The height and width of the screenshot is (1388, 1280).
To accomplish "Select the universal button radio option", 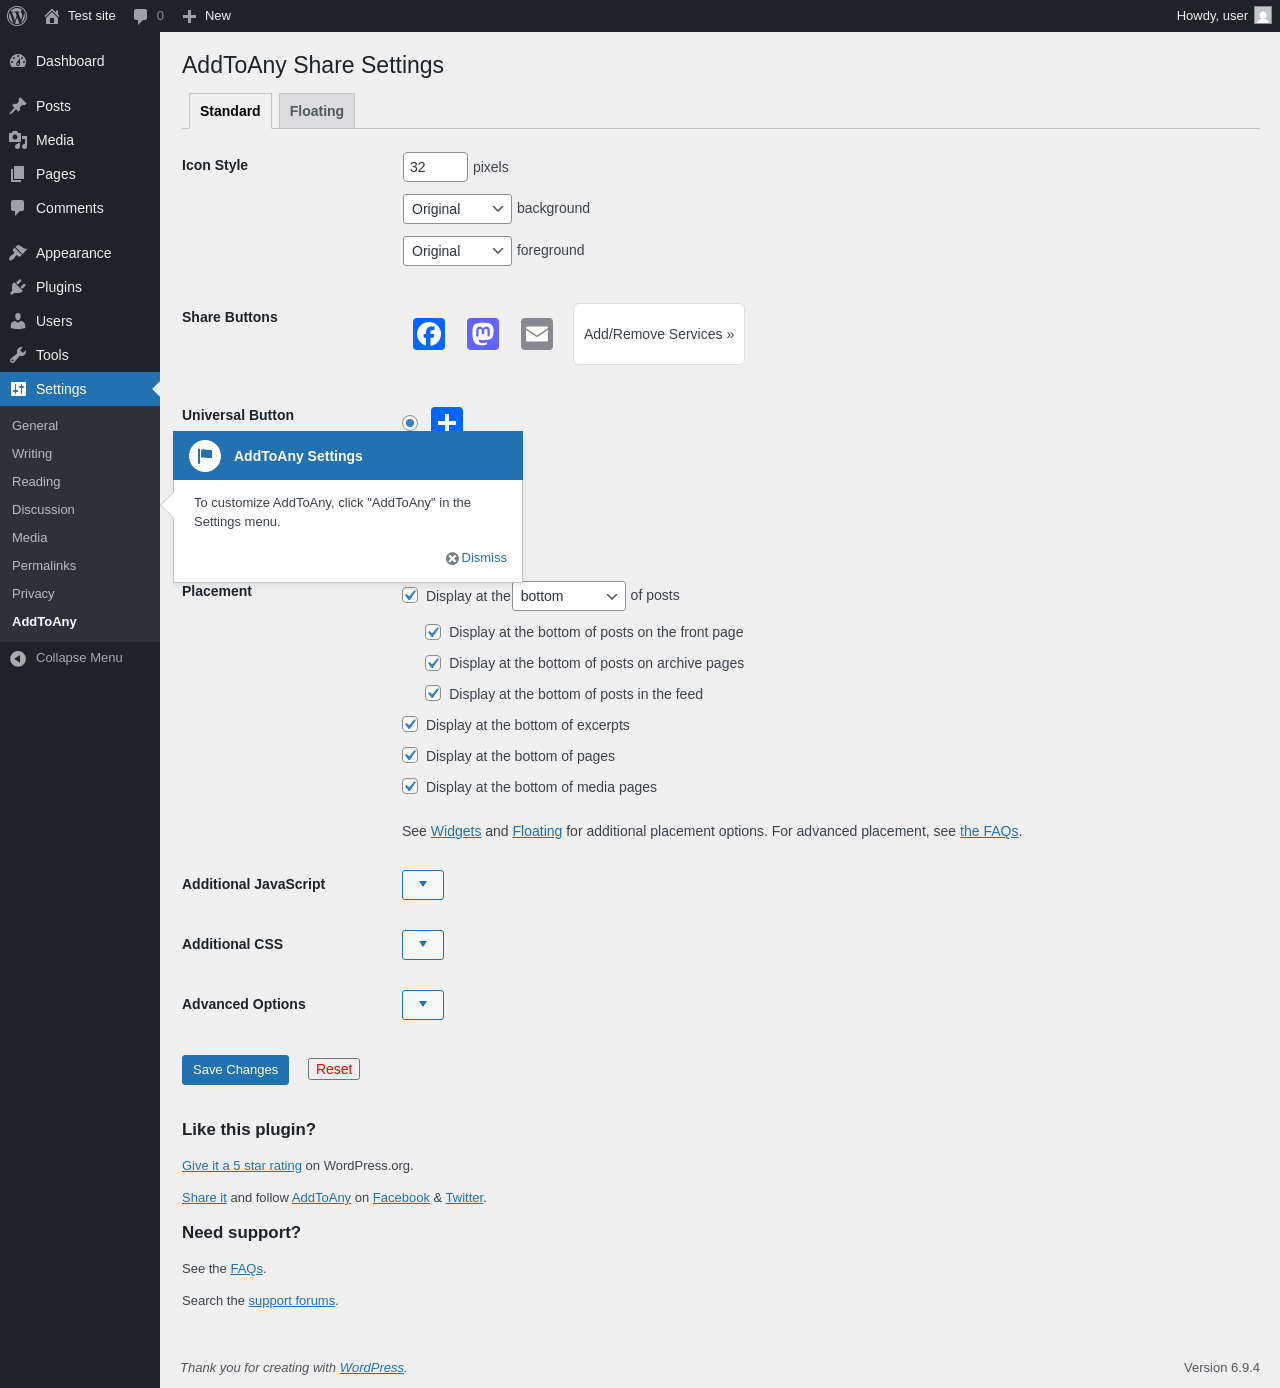I will 410,423.
